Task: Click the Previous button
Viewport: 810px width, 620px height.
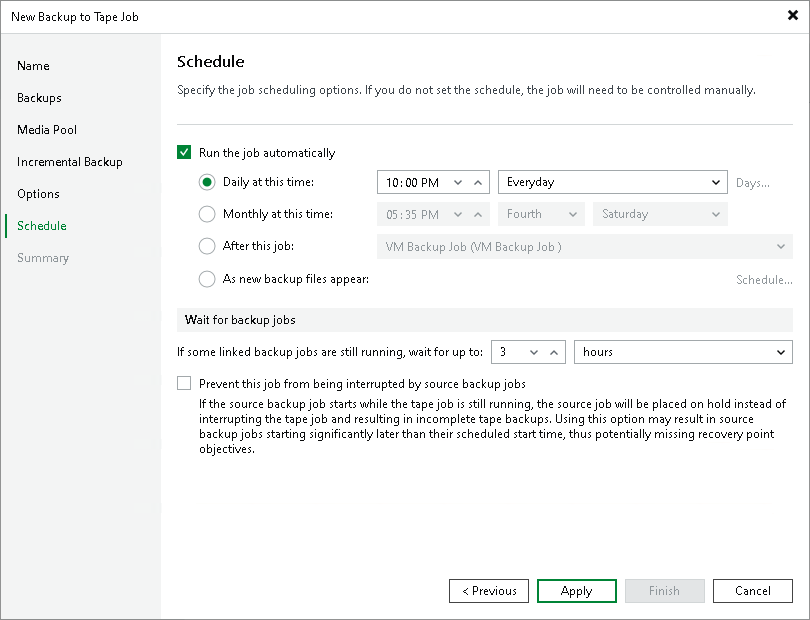Action: [x=488, y=590]
